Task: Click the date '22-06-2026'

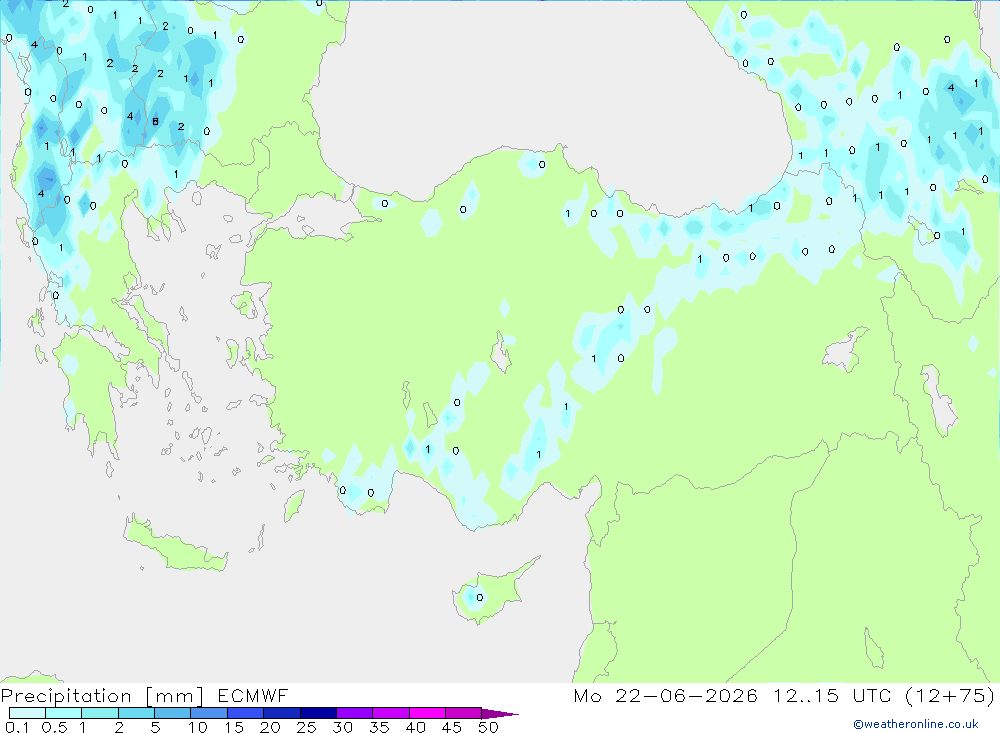Action: [686, 695]
